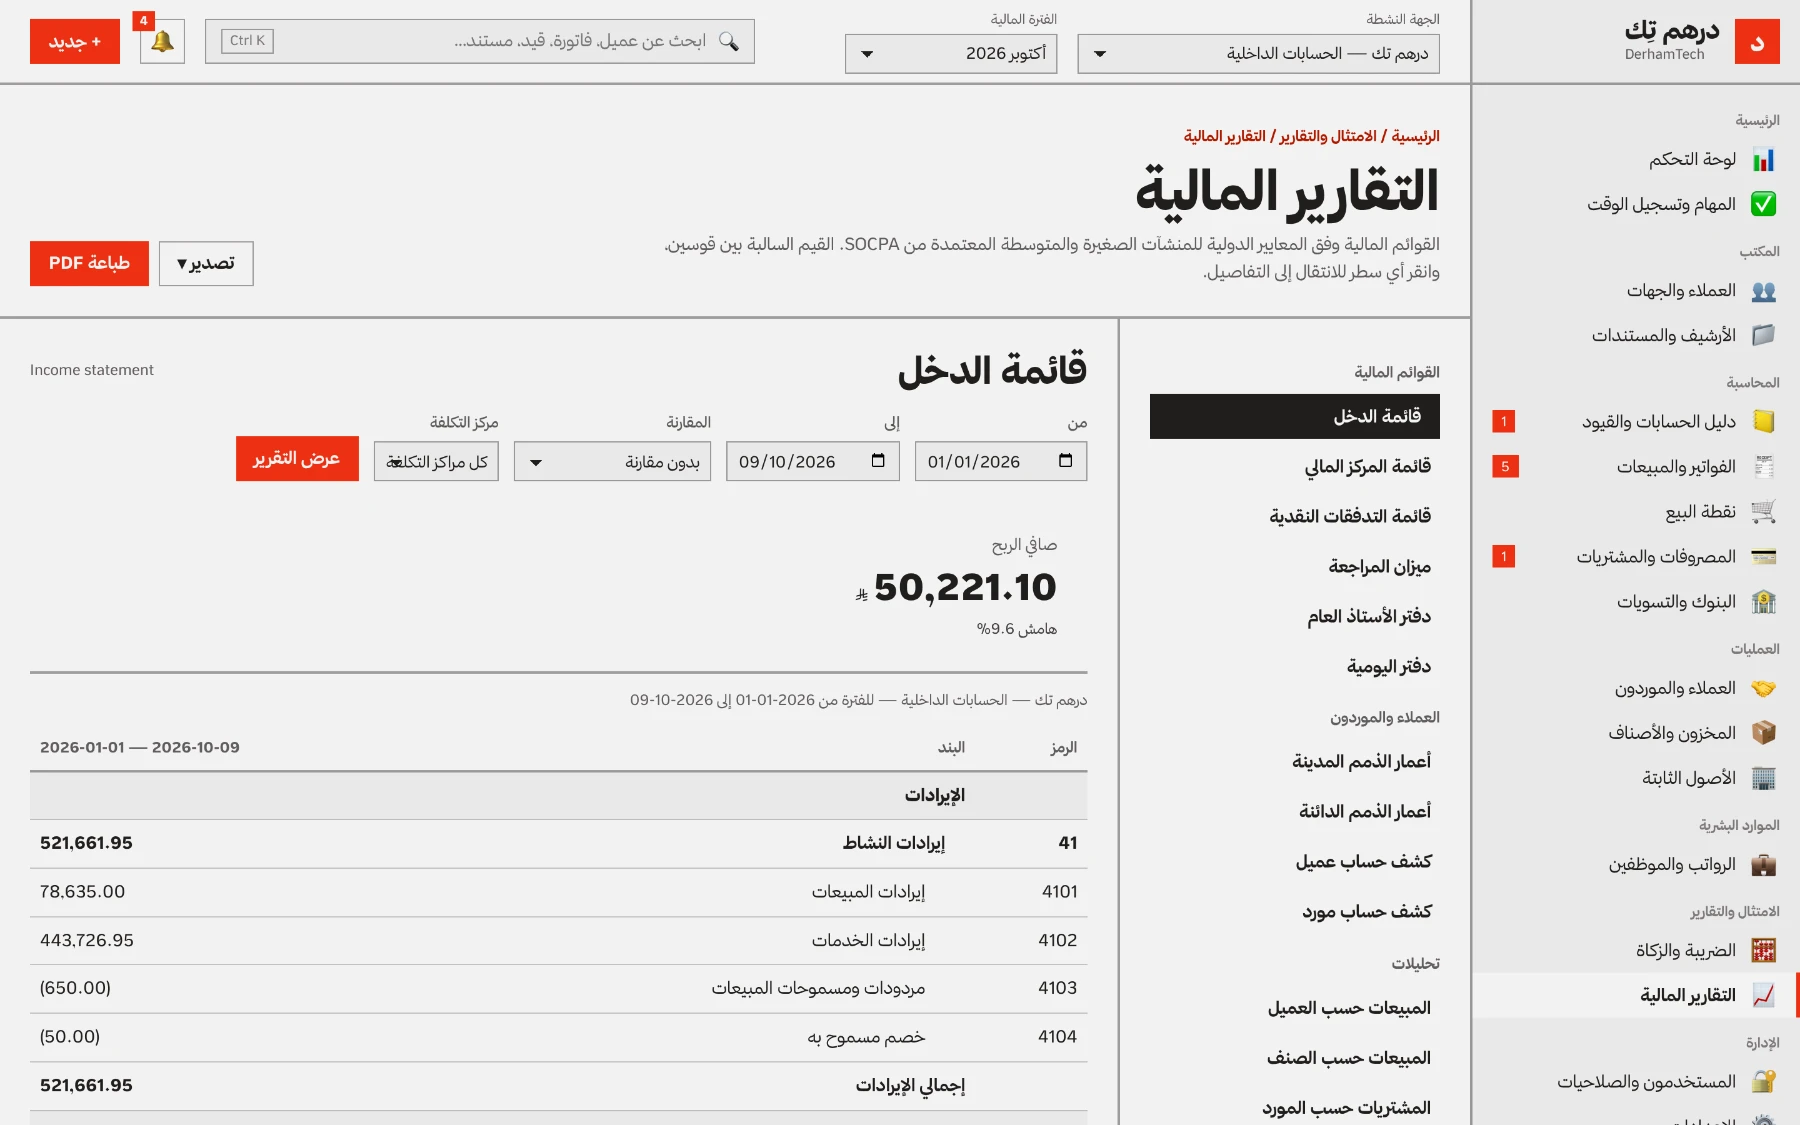Open calendar picker in the إلى date field

pos(878,461)
